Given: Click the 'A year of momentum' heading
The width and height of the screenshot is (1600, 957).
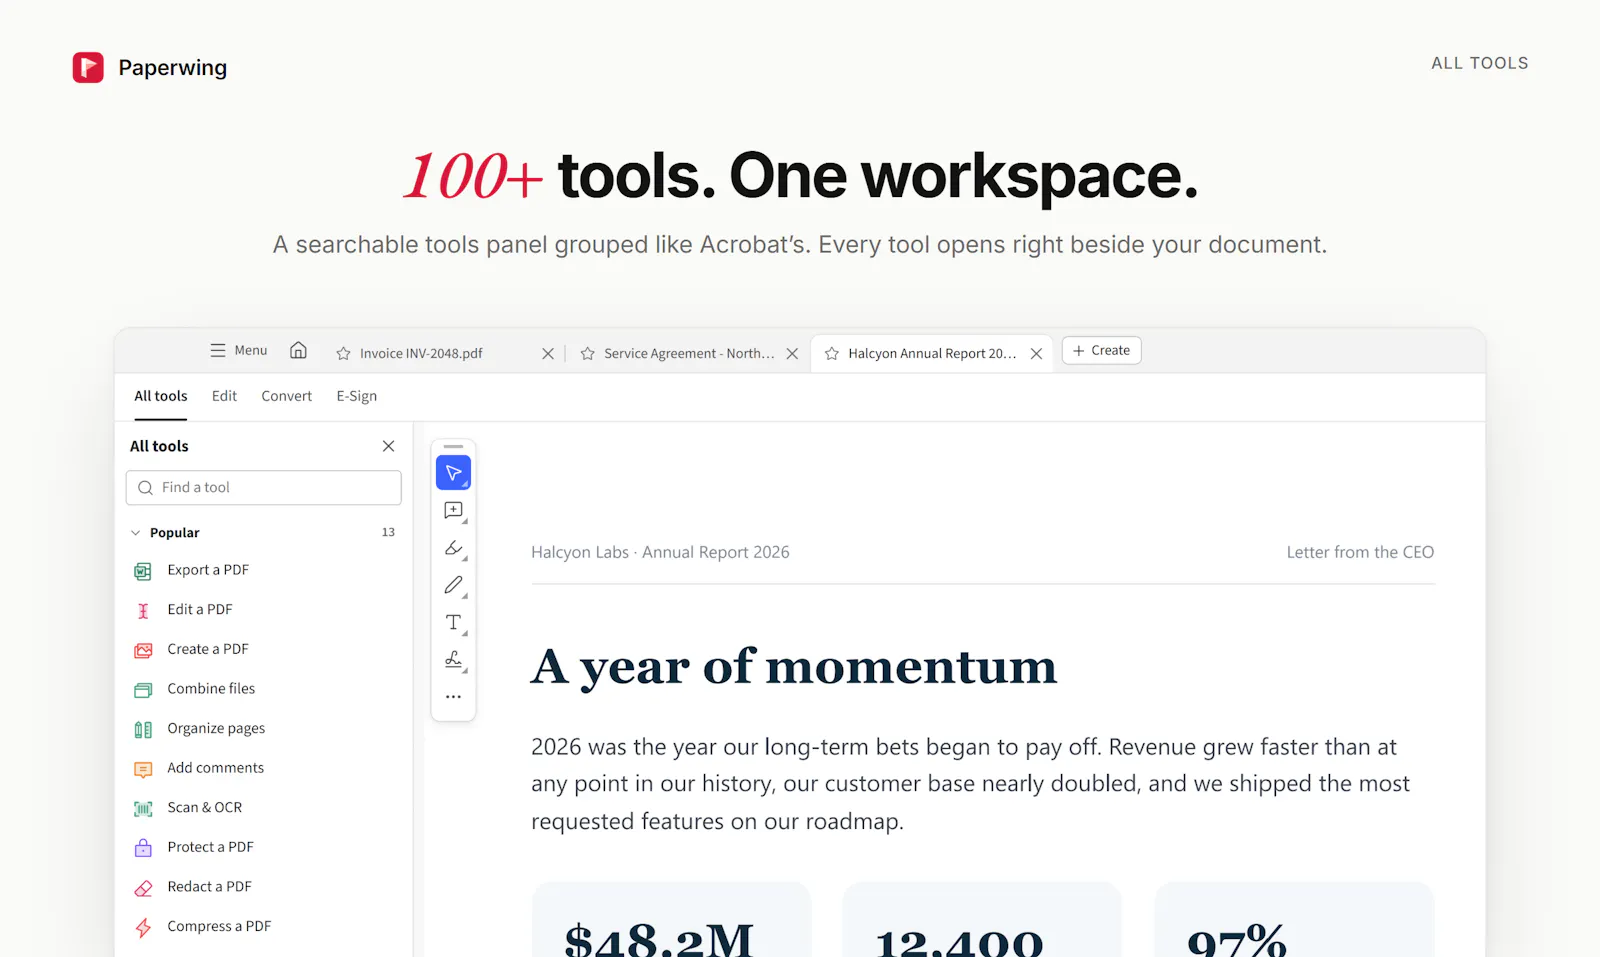Looking at the screenshot, I should (794, 666).
